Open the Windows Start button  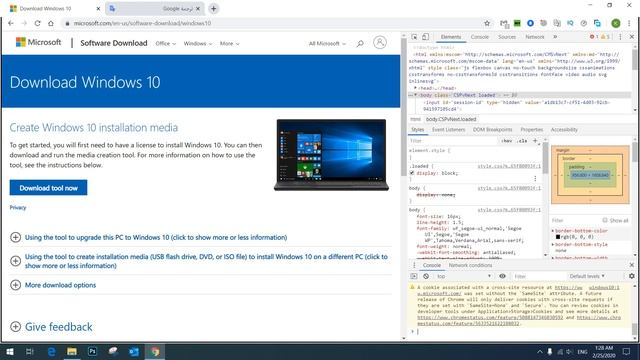point(9,351)
